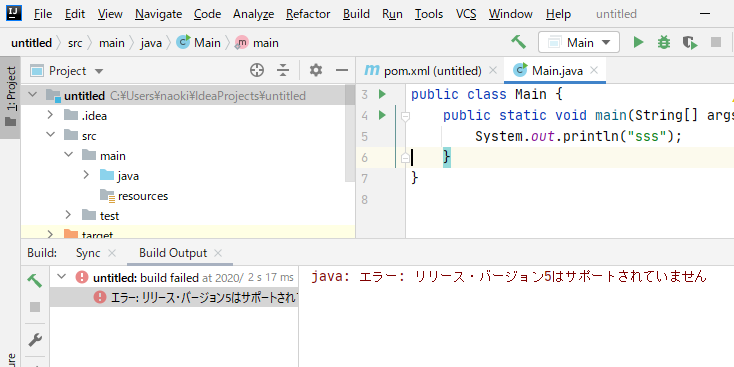Click the locate crosshair icon in Project panel
The width and height of the screenshot is (734, 367).
pyautogui.click(x=257, y=71)
